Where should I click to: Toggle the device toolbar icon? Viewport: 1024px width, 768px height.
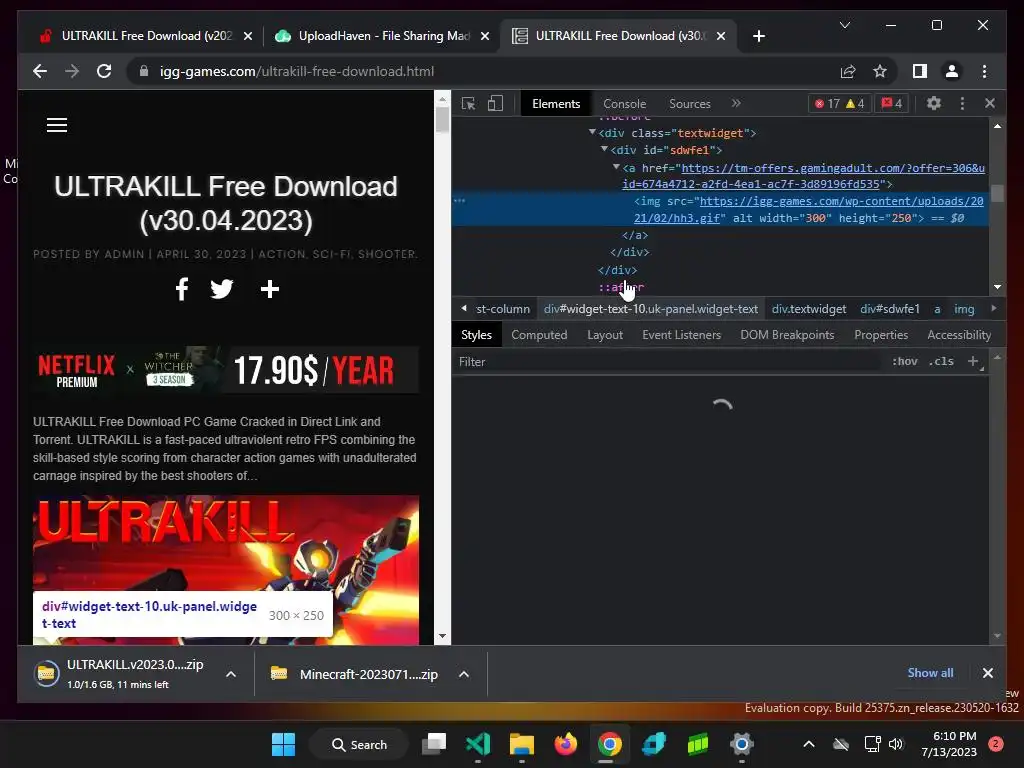pos(495,103)
